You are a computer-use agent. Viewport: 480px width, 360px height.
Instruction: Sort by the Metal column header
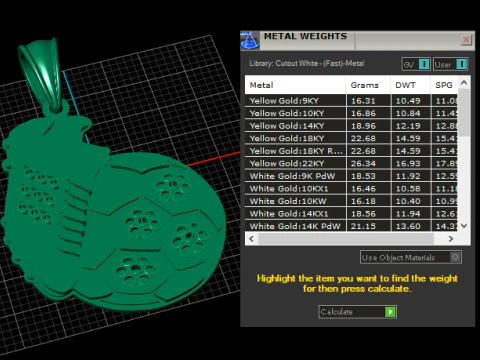(295, 85)
